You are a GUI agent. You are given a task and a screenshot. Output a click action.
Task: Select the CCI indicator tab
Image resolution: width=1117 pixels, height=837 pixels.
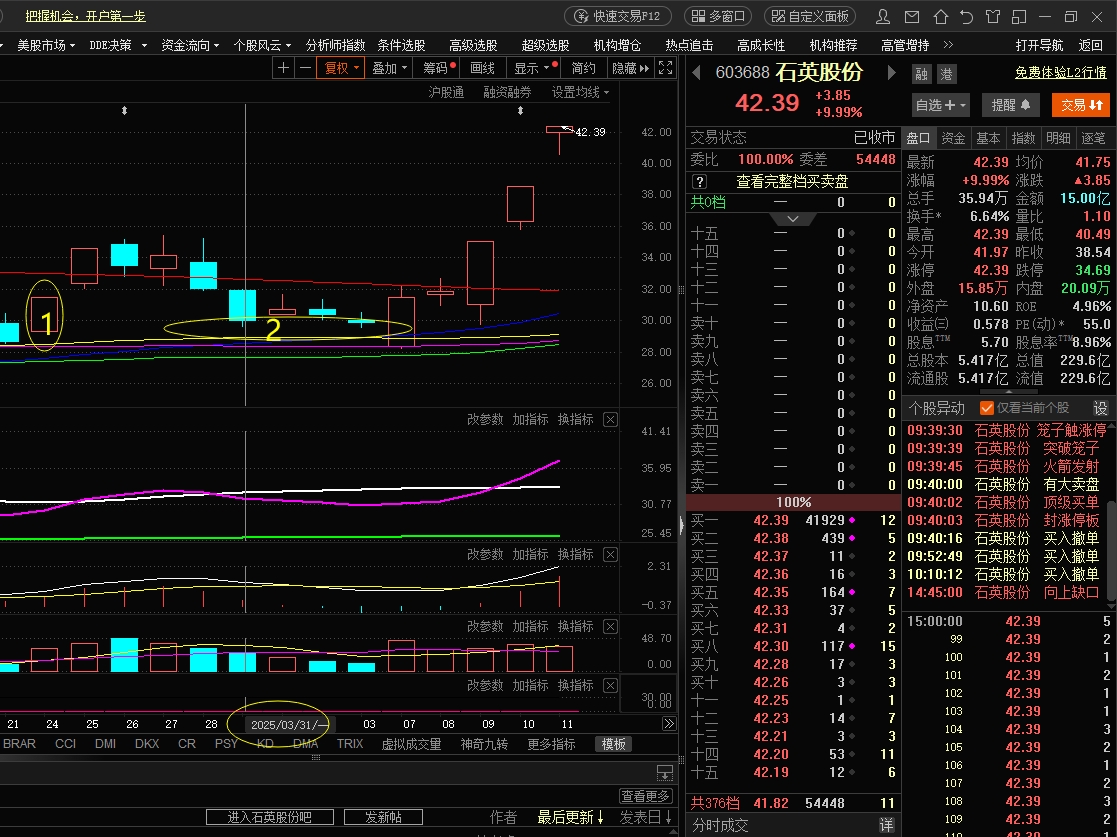[x=66, y=744]
